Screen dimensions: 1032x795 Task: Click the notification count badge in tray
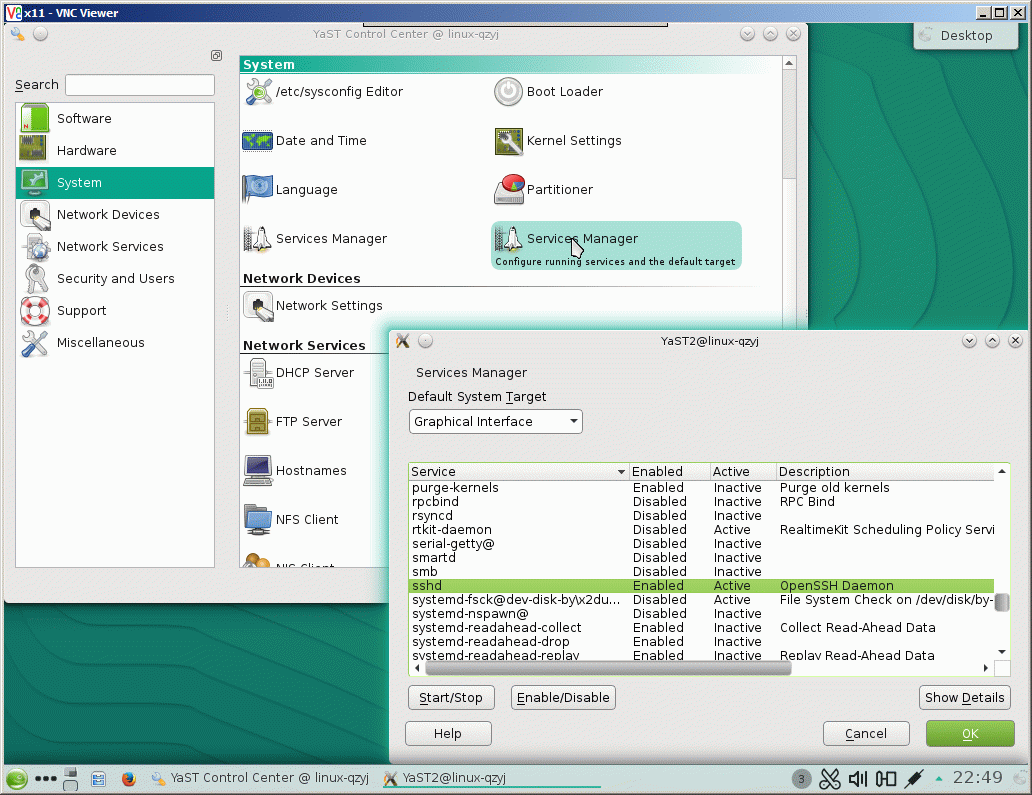pyautogui.click(x=801, y=779)
